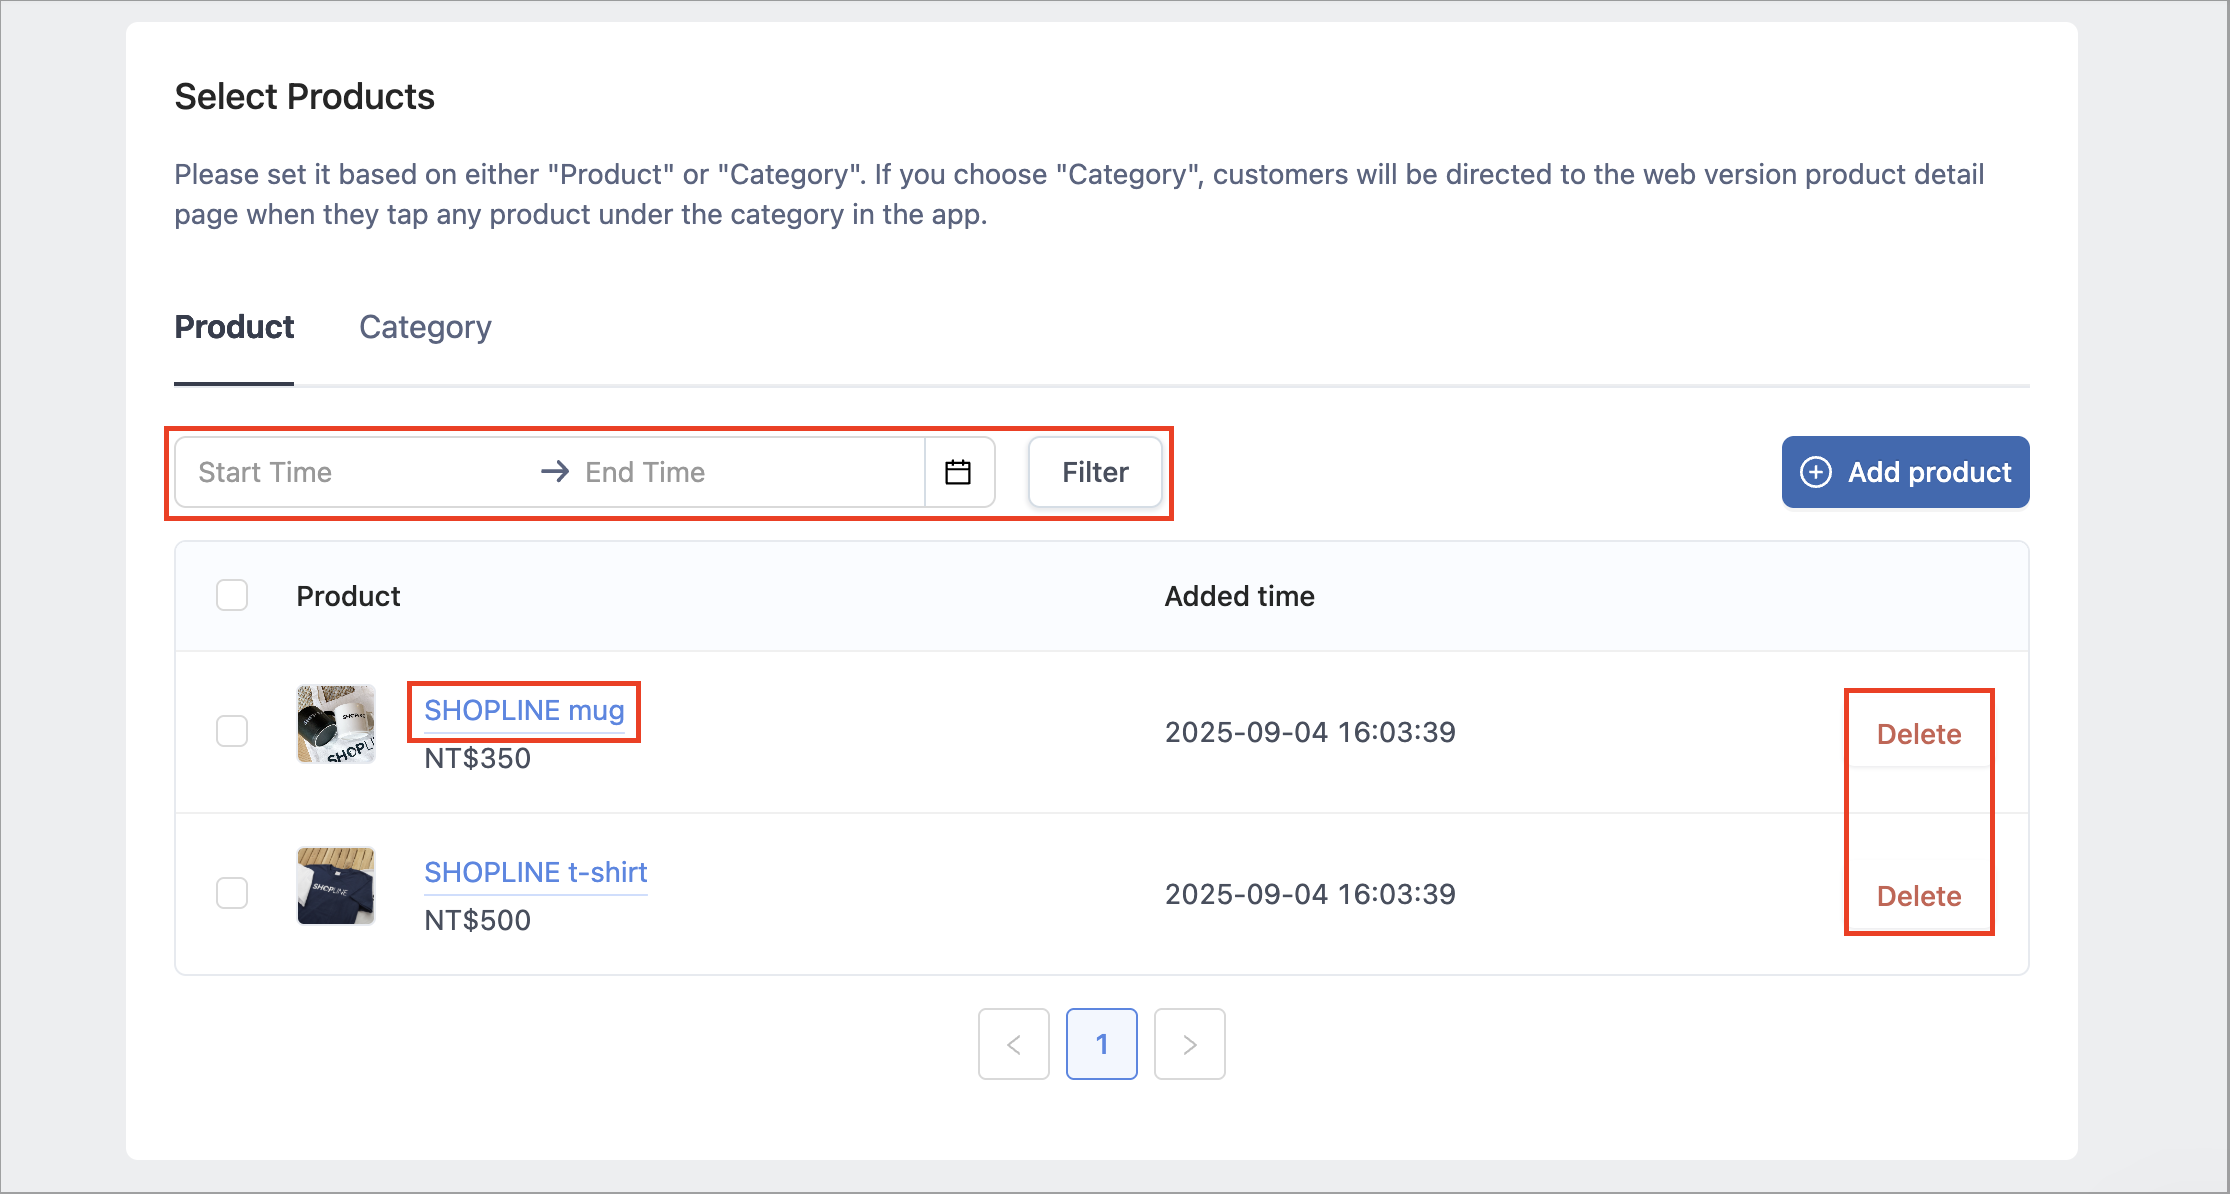Click the Add product button

pyautogui.click(x=1905, y=472)
